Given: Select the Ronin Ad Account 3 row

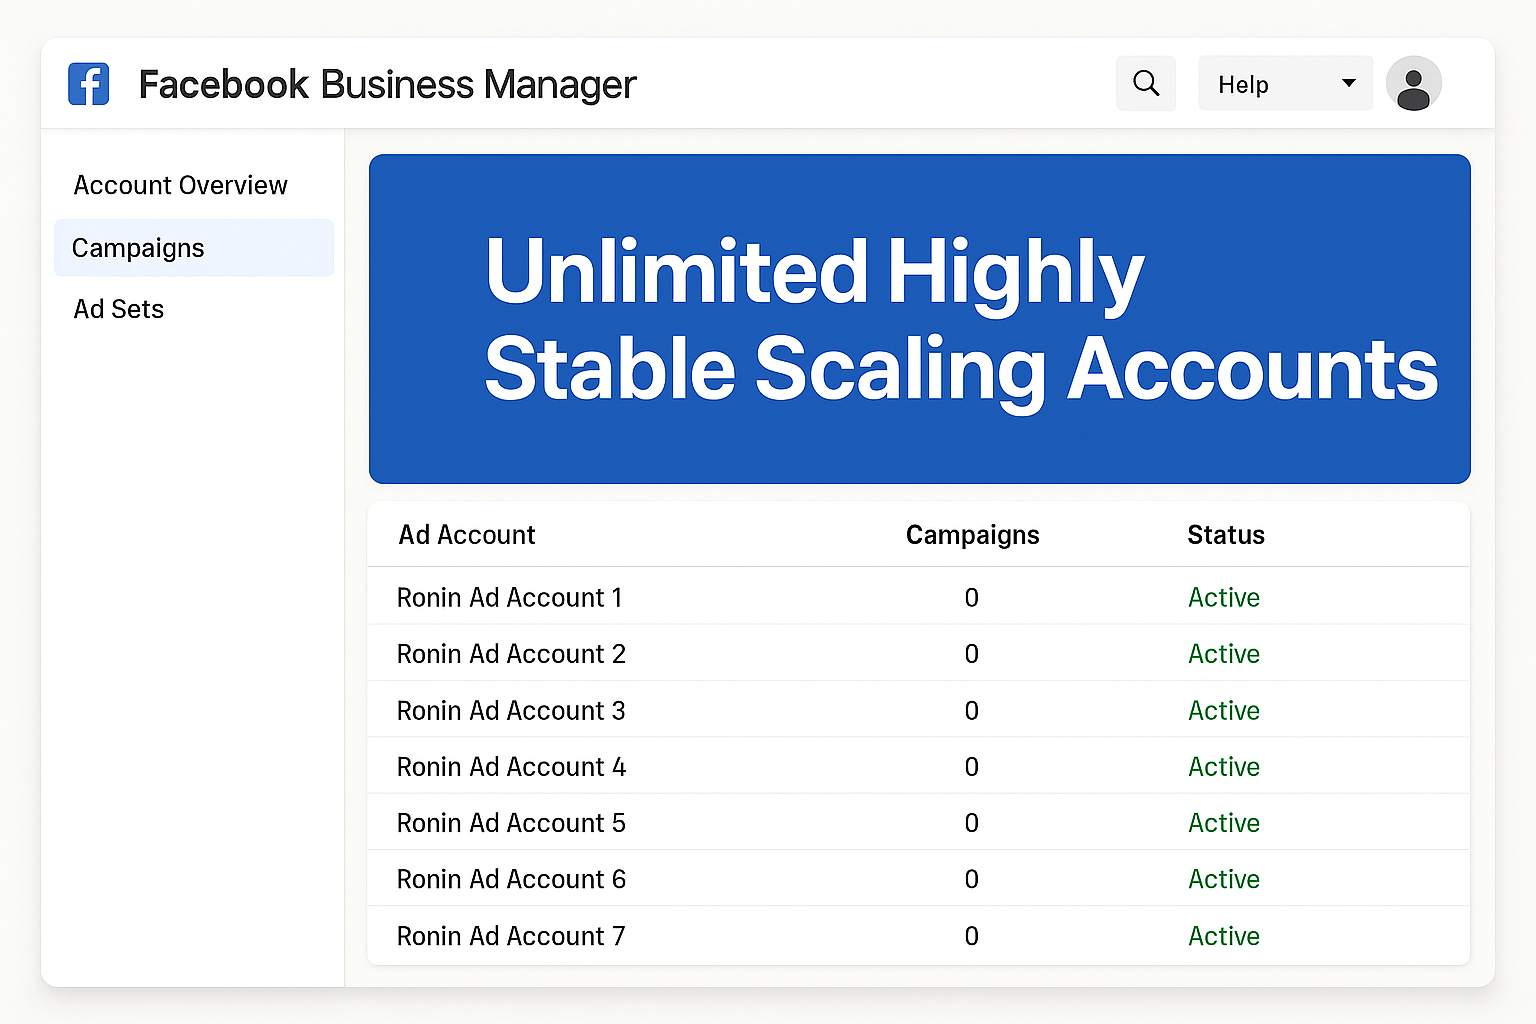Looking at the screenshot, I should [x=511, y=711].
